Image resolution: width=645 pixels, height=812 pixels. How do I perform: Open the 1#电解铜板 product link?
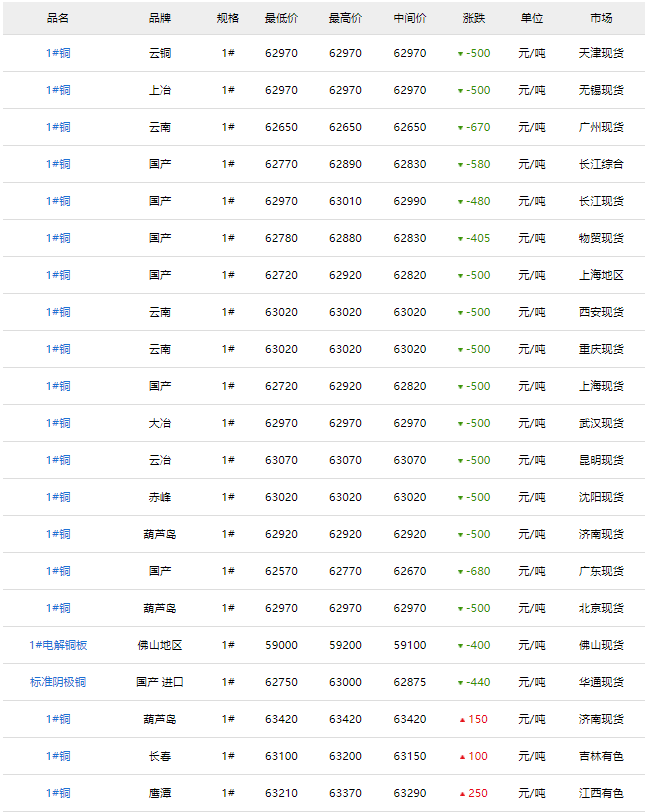click(x=58, y=645)
